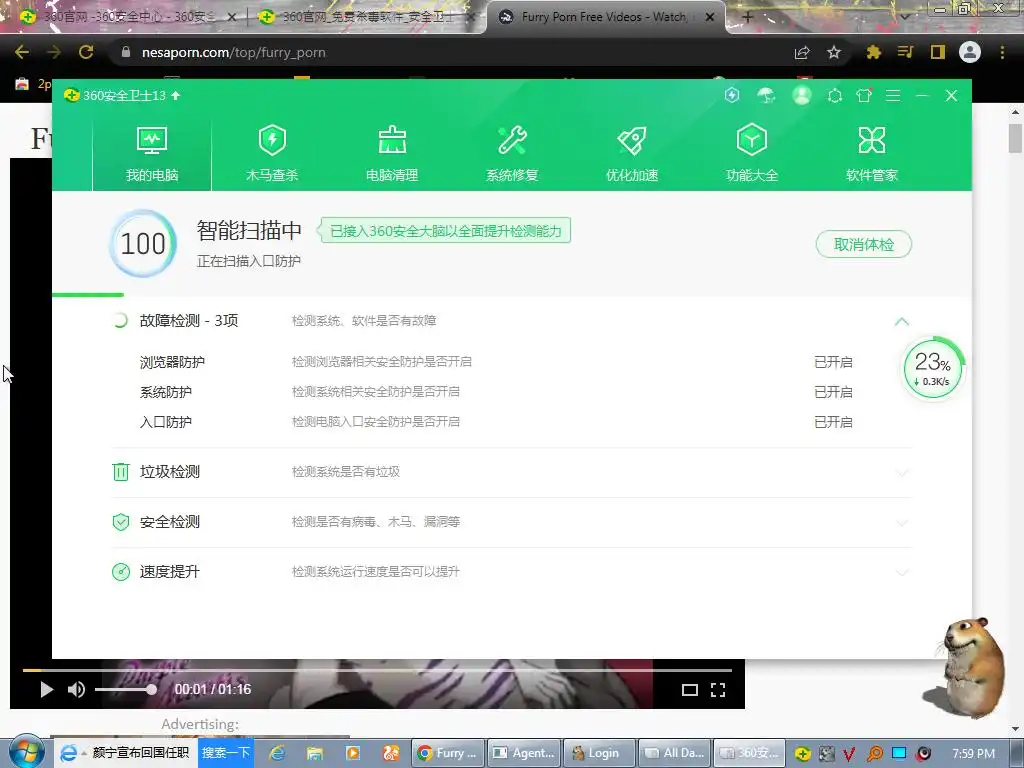Image resolution: width=1024 pixels, height=768 pixels.
Task: Go to the 优化加速 tab
Action: click(x=632, y=153)
